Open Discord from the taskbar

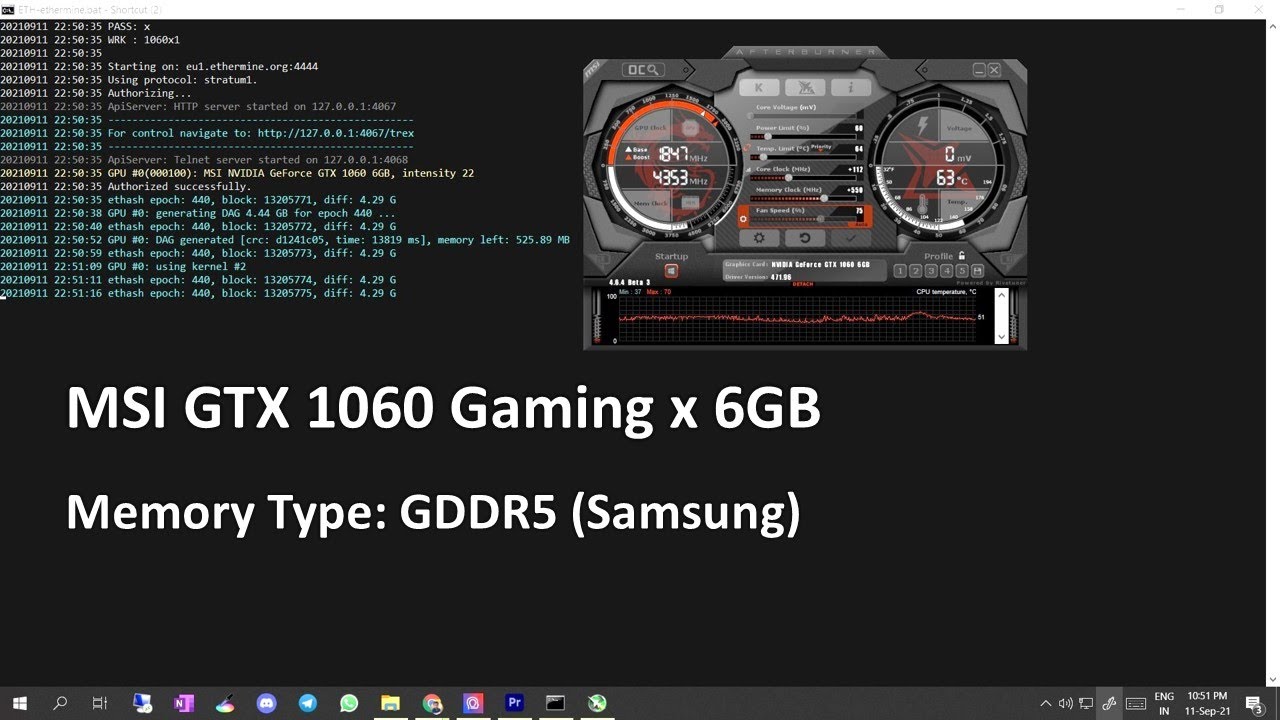click(x=266, y=703)
